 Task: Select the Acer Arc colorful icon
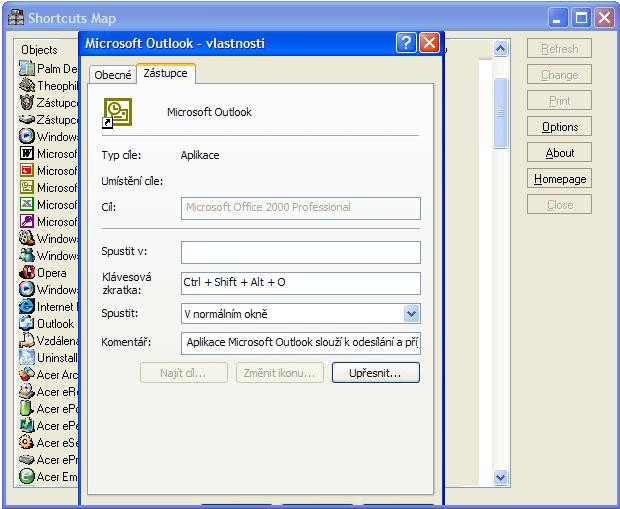tap(27, 374)
